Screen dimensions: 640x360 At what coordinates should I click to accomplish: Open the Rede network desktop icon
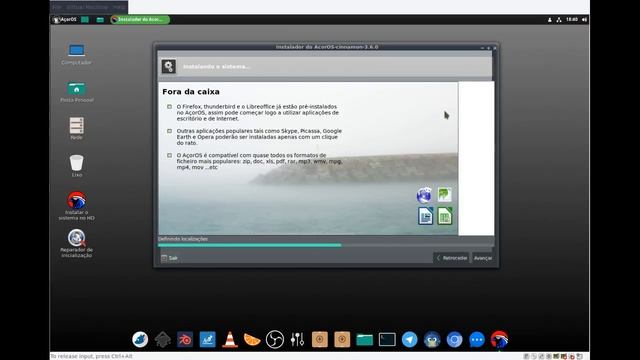pos(76,129)
